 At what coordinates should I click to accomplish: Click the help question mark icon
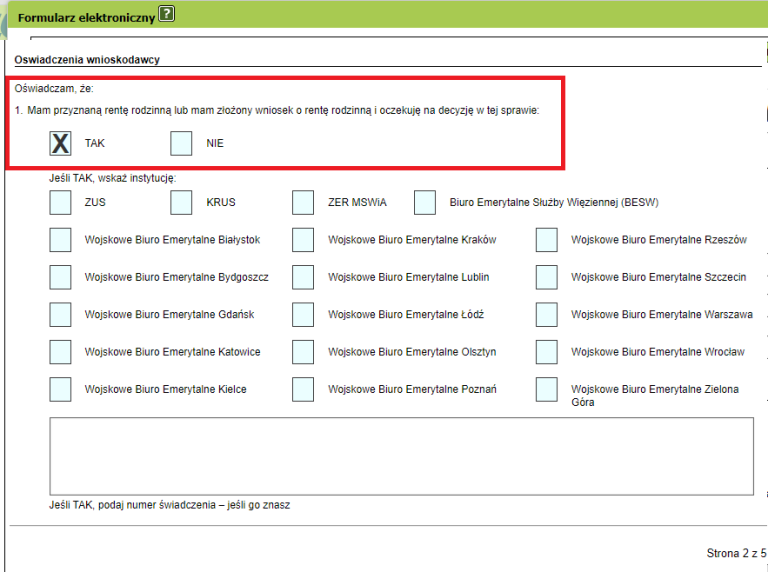167,14
